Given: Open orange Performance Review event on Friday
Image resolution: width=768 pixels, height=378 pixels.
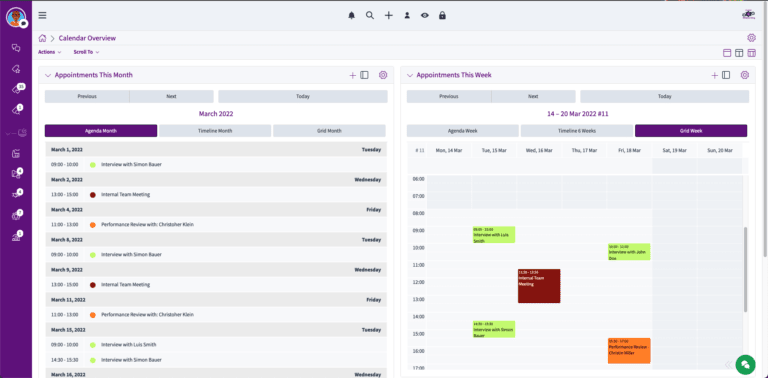Looking at the screenshot, I should 629,351.
